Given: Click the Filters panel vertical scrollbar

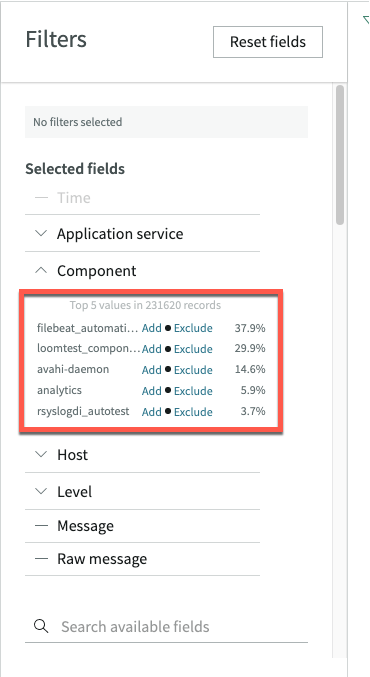Looking at the screenshot, I should point(340,155).
